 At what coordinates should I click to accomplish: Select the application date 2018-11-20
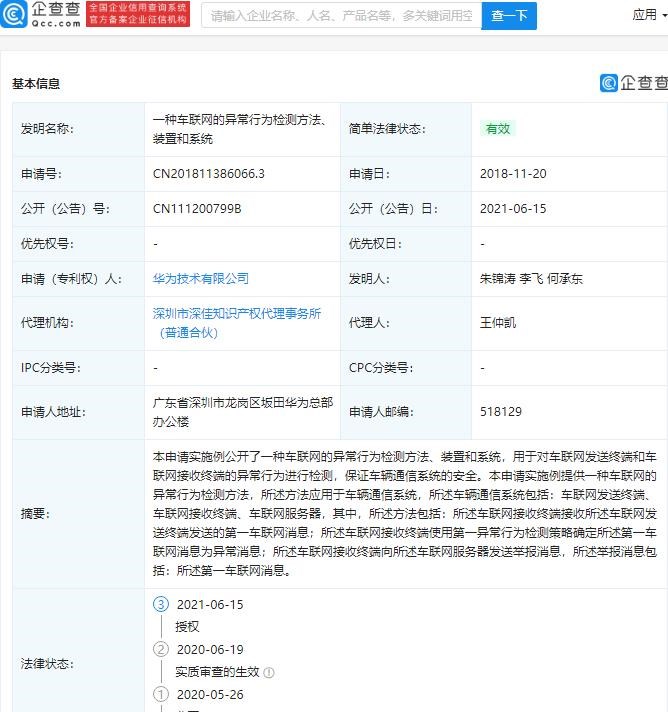tap(513, 173)
